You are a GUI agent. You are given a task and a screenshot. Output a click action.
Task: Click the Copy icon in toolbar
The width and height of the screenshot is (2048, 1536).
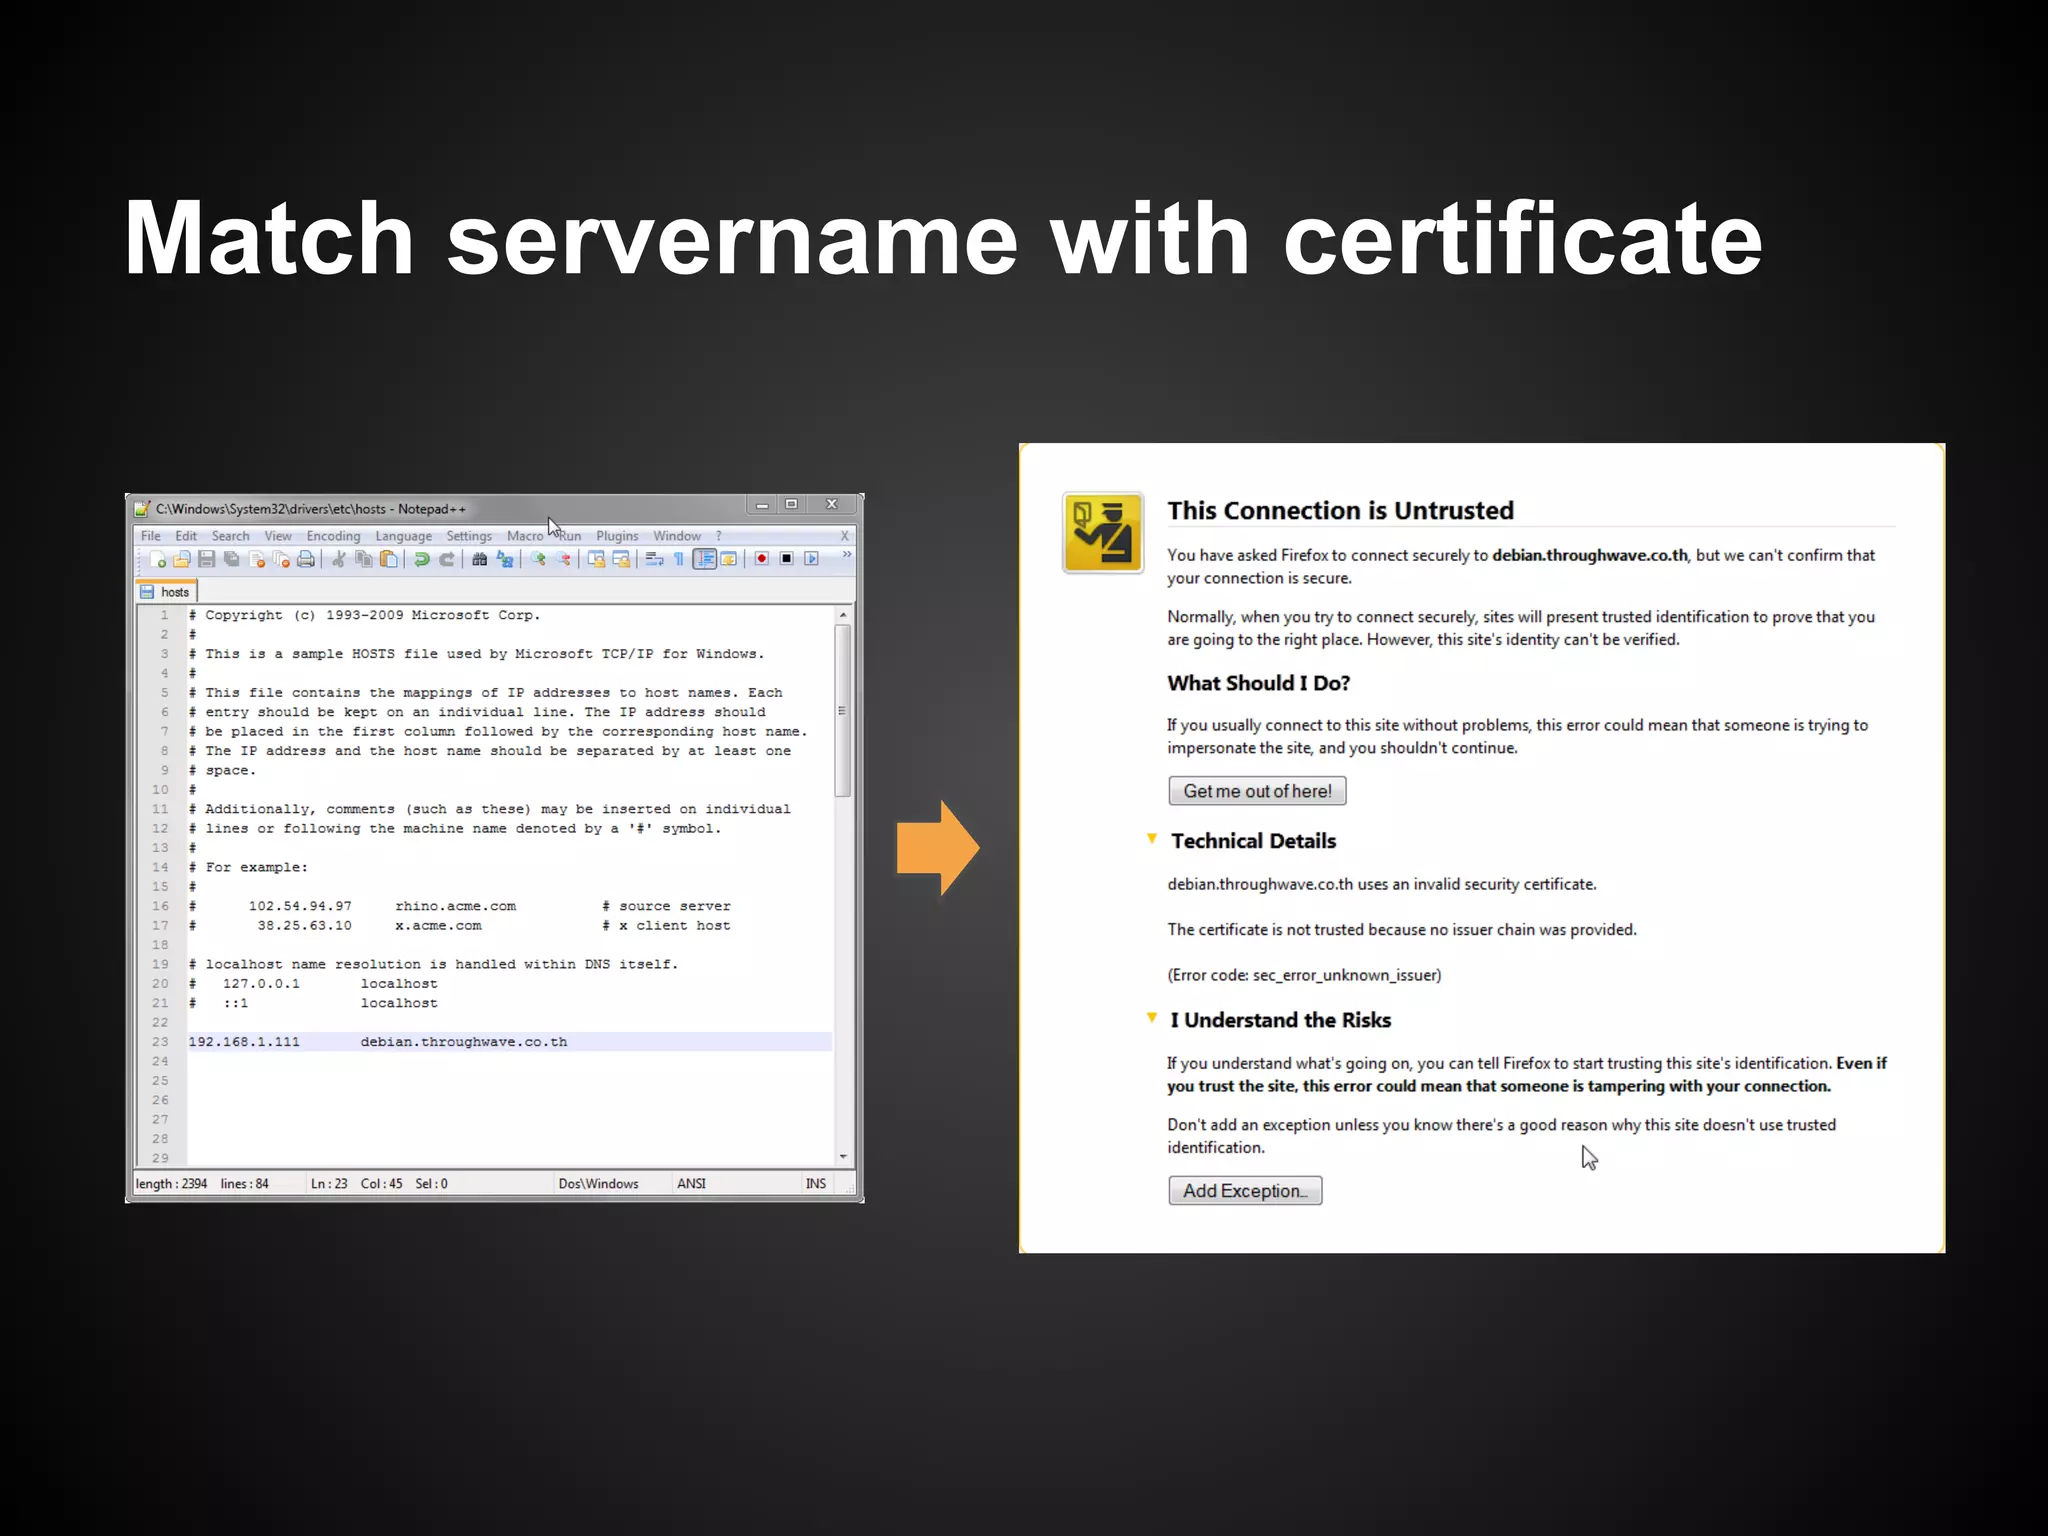tap(364, 559)
